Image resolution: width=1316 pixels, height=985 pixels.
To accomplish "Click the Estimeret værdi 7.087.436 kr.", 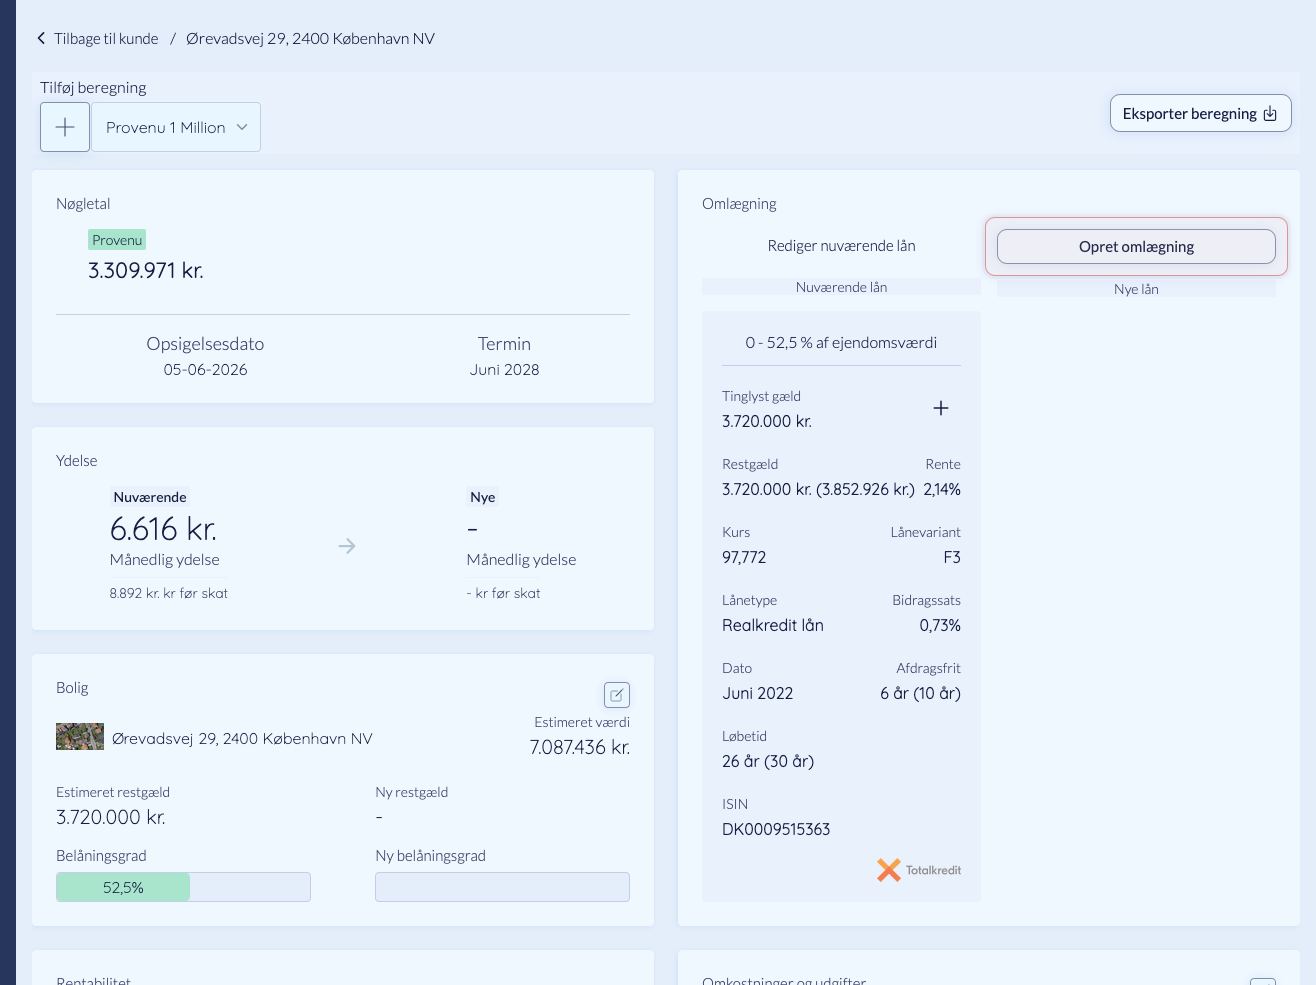I will pyautogui.click(x=580, y=747).
